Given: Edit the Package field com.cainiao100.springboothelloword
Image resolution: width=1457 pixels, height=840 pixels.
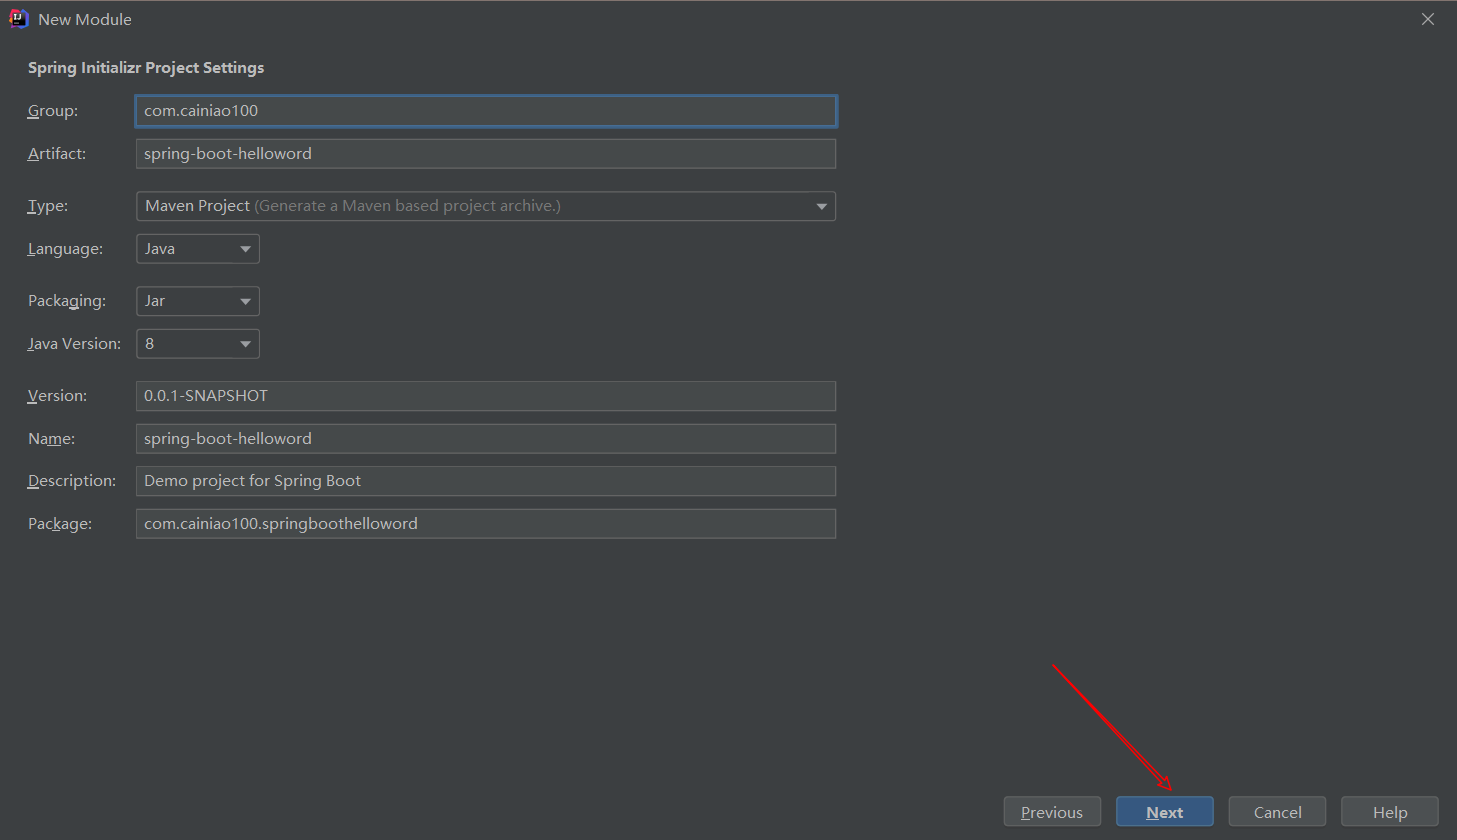Looking at the screenshot, I should click(x=486, y=524).
